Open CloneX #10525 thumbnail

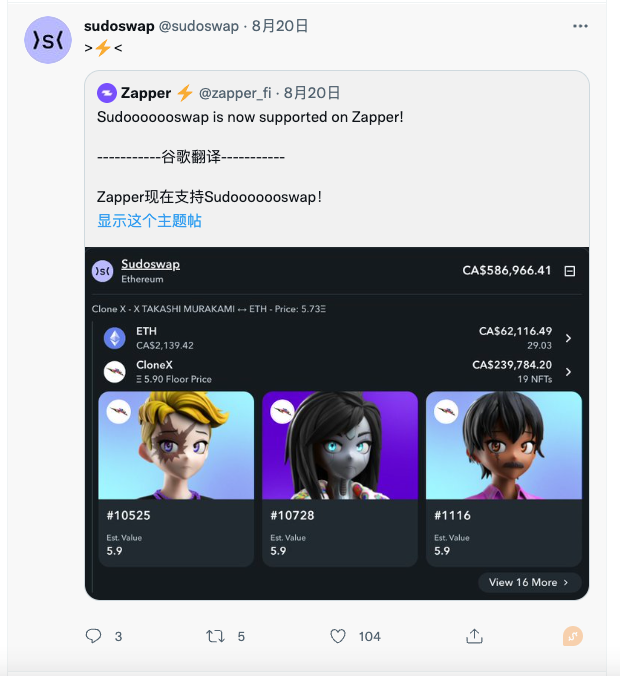coord(176,445)
